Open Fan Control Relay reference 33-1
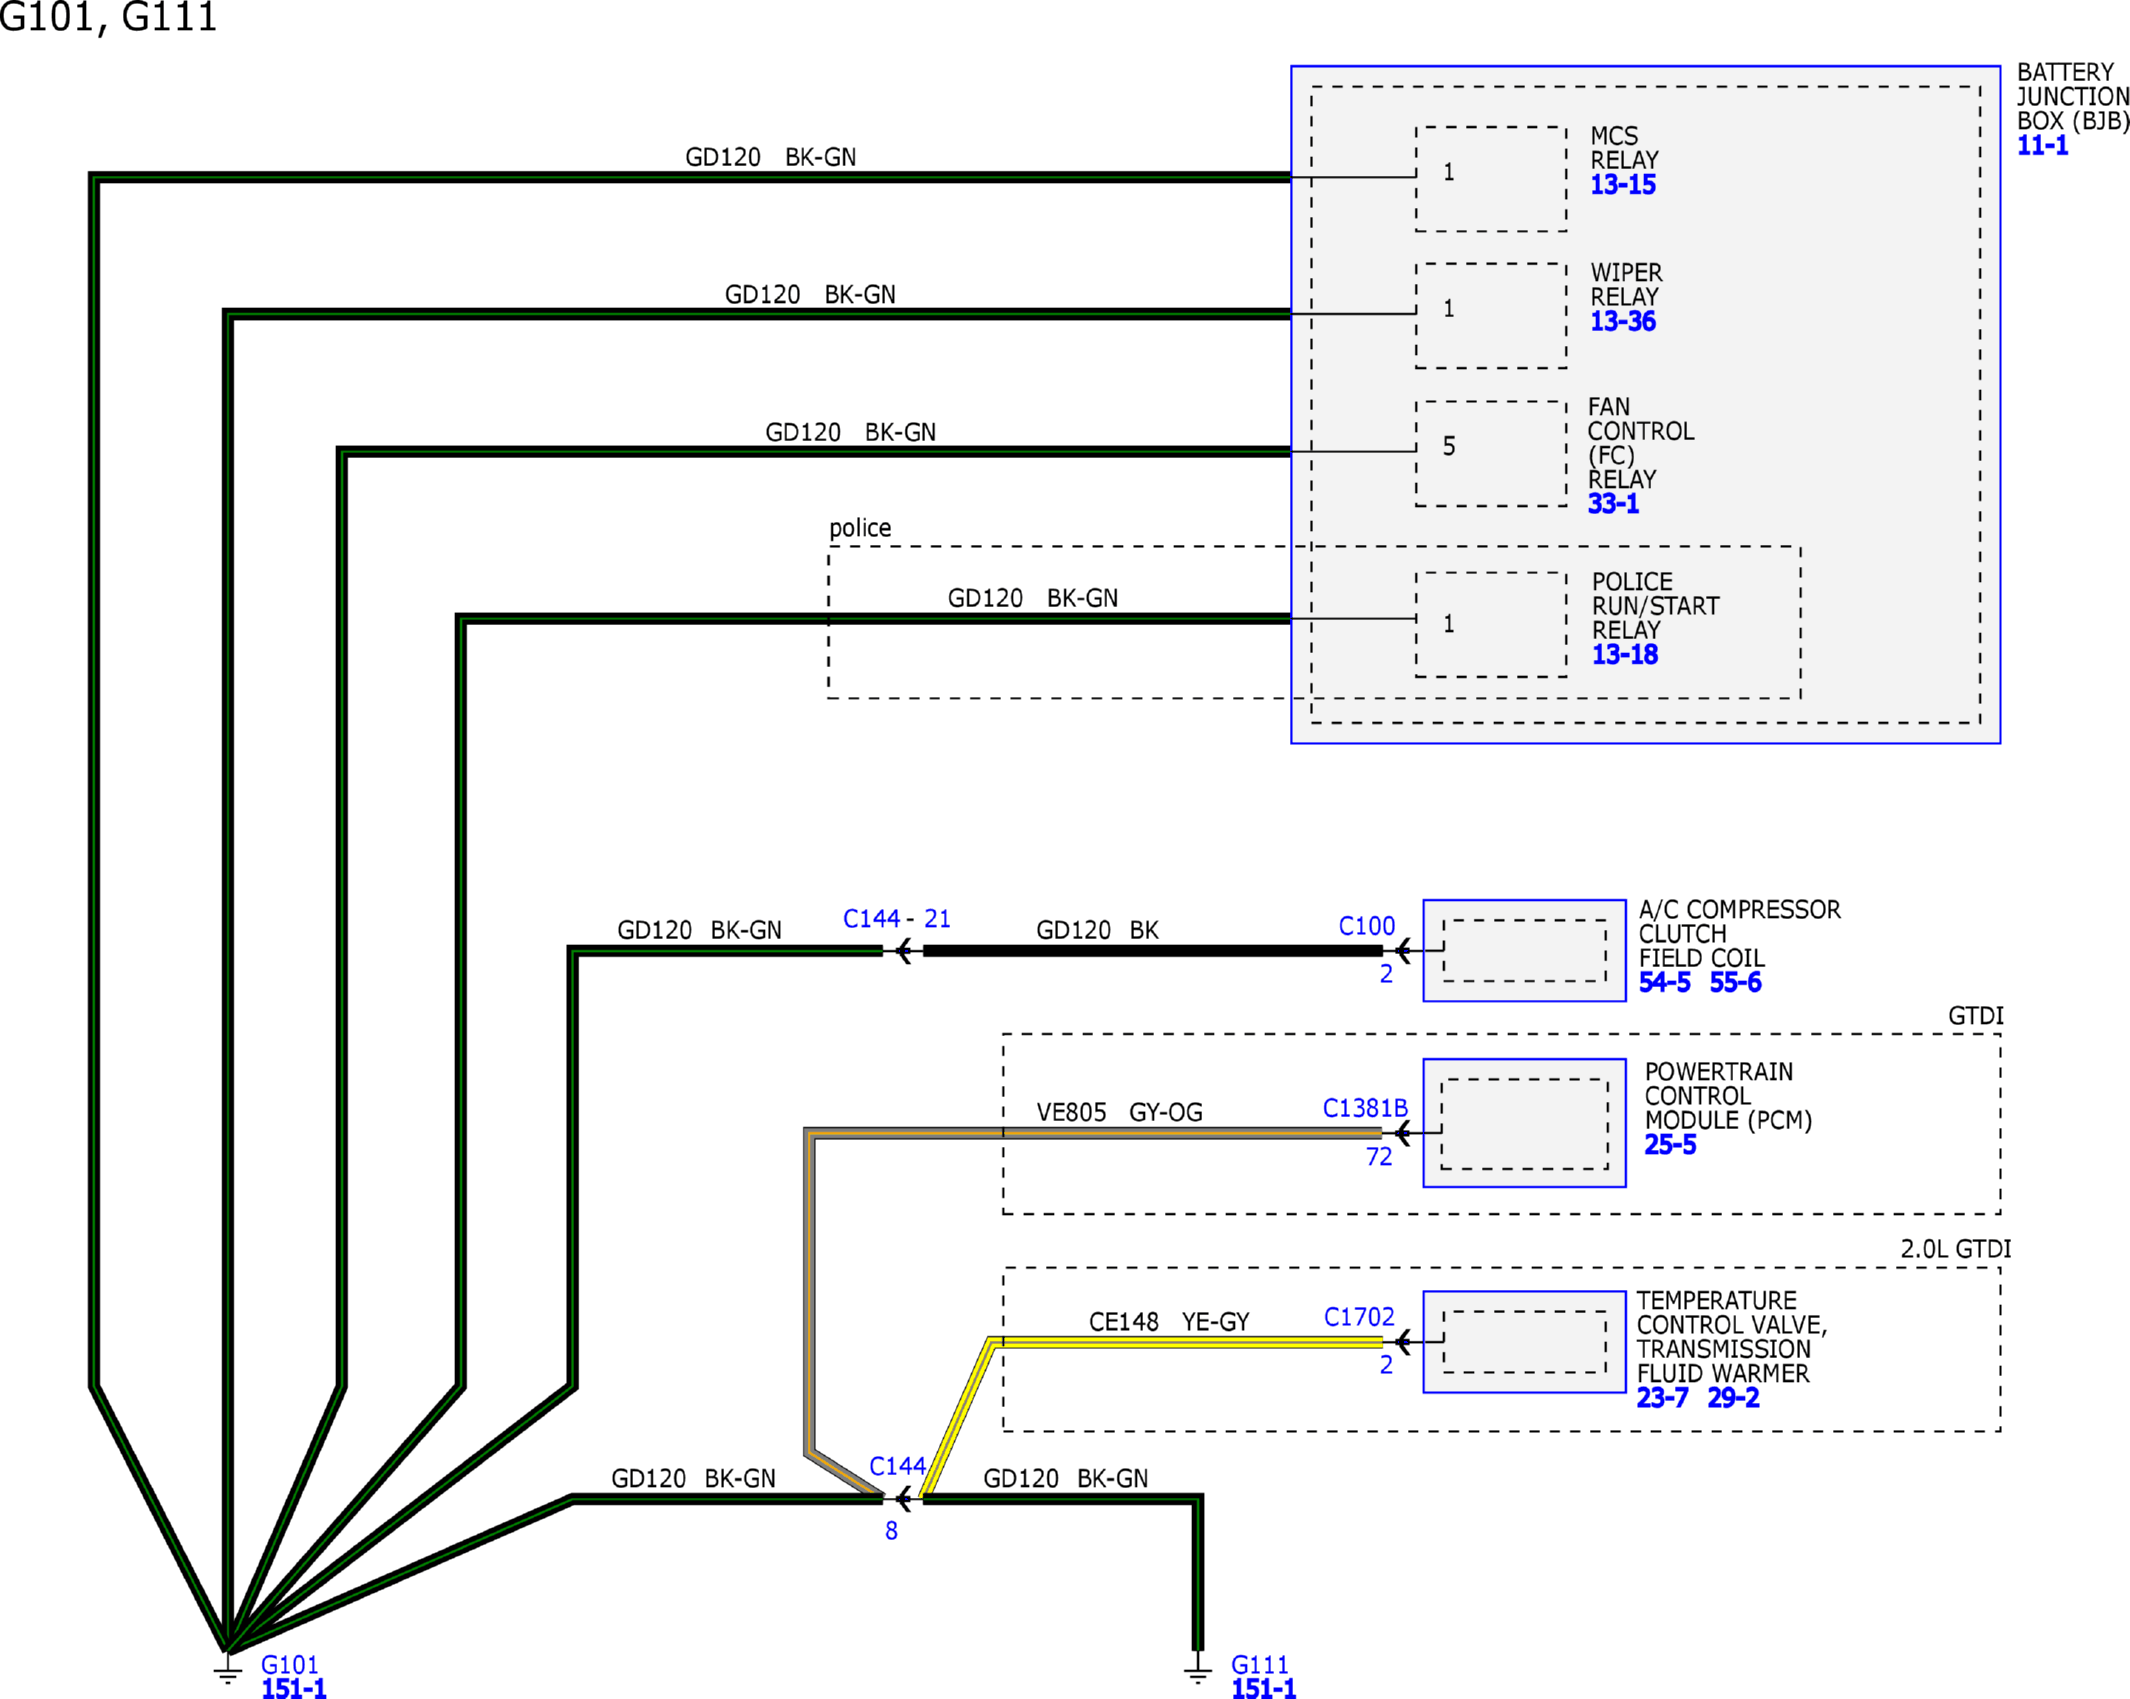 [x=1612, y=504]
